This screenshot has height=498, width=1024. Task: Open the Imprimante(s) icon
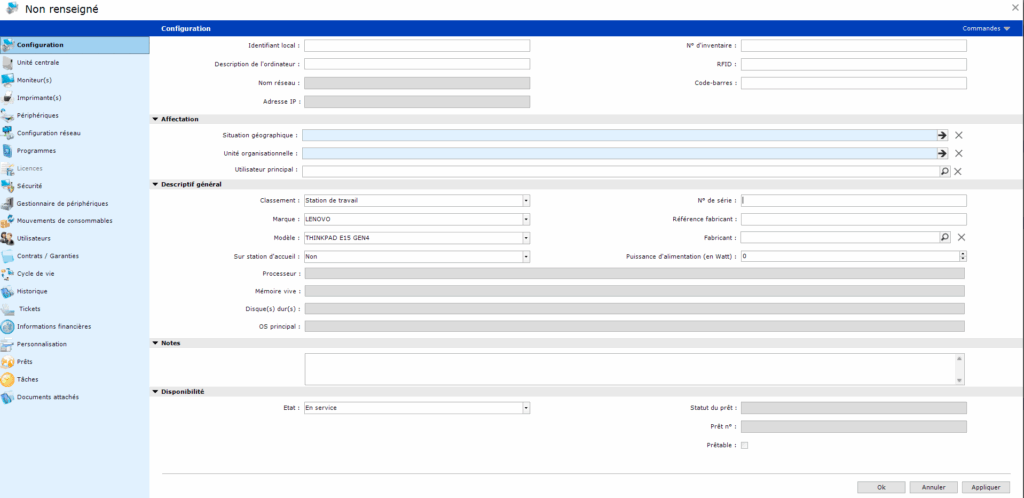click(x=8, y=98)
